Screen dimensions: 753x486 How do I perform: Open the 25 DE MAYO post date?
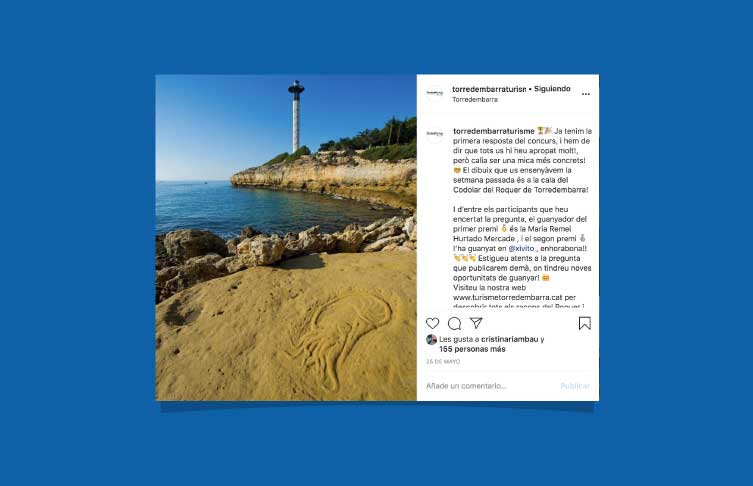[443, 362]
